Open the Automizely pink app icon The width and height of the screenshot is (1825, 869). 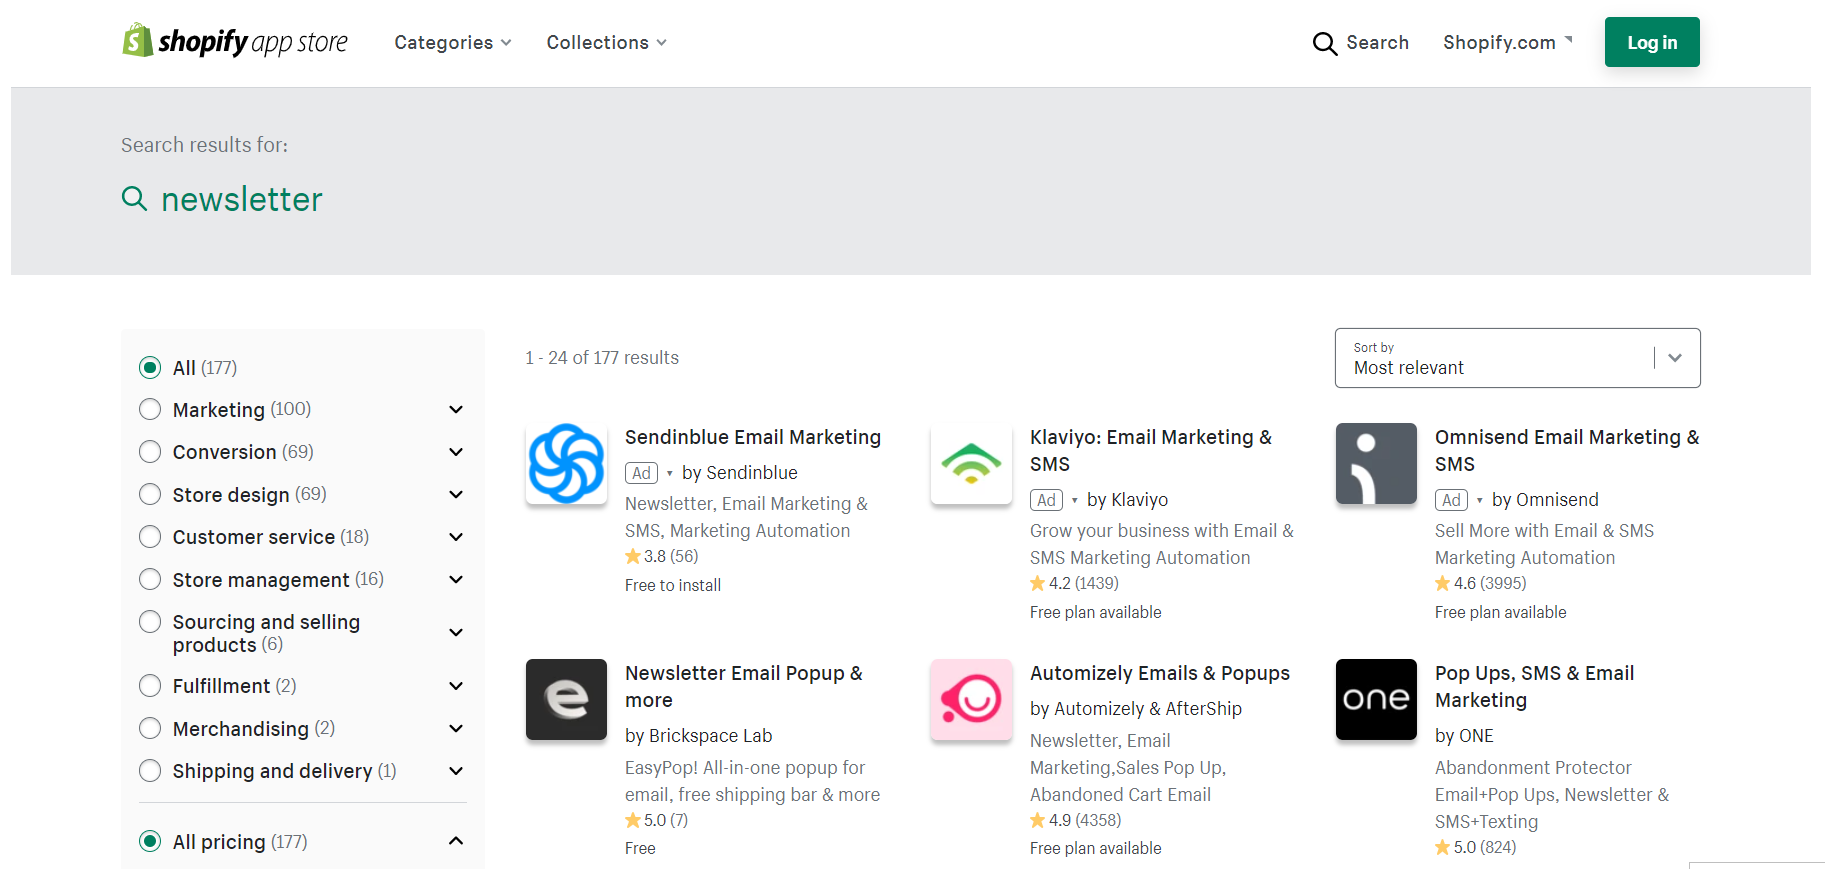[x=971, y=699]
